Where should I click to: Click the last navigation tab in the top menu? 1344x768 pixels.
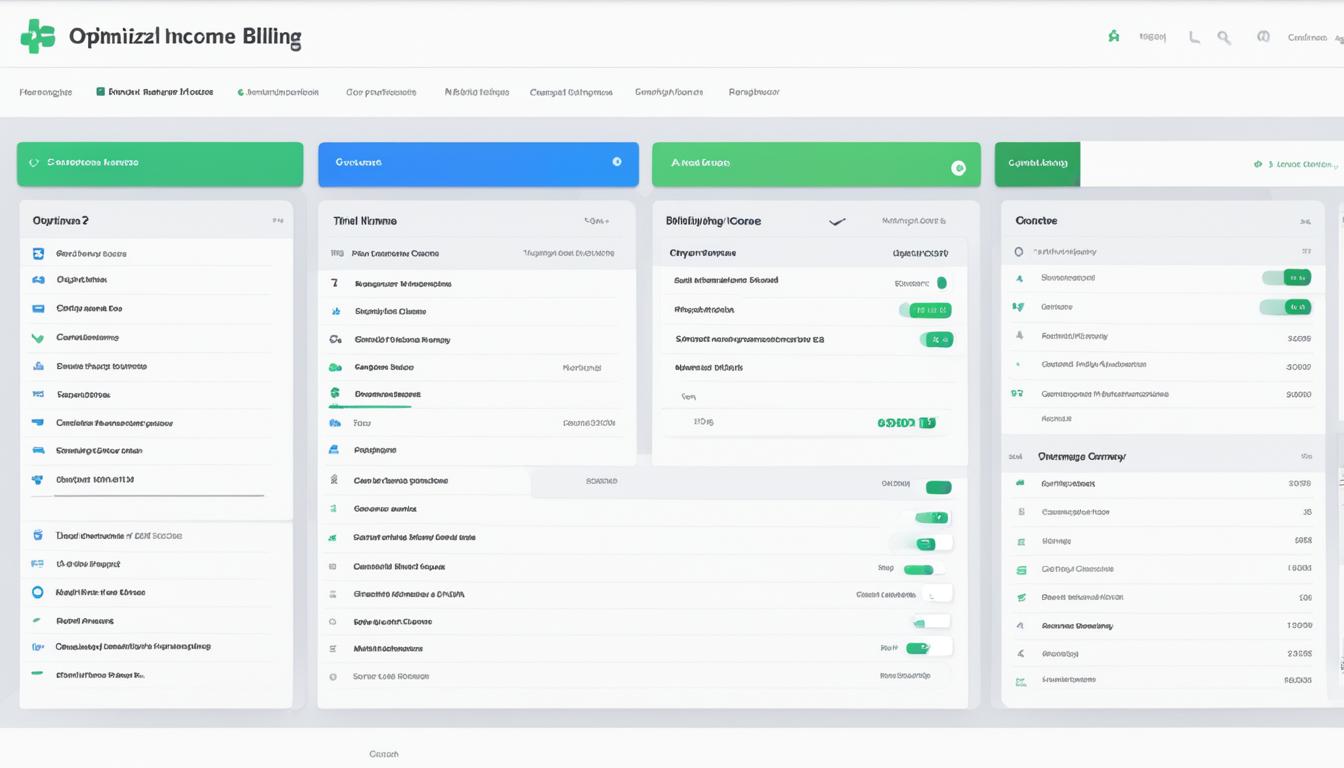753,91
